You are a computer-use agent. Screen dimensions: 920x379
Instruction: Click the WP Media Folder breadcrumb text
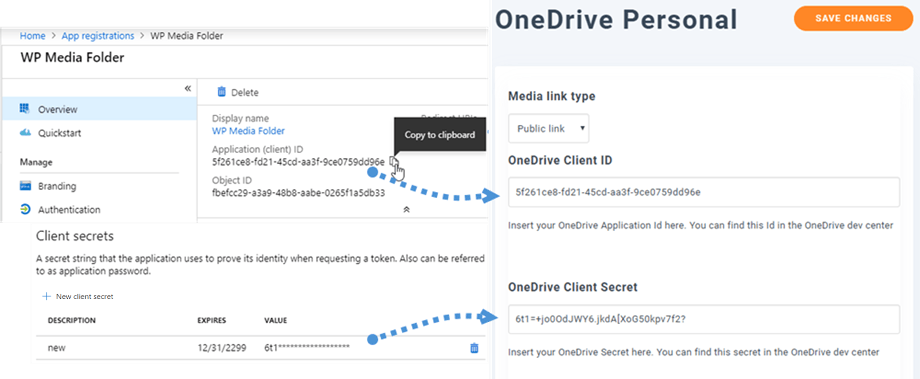[187, 36]
